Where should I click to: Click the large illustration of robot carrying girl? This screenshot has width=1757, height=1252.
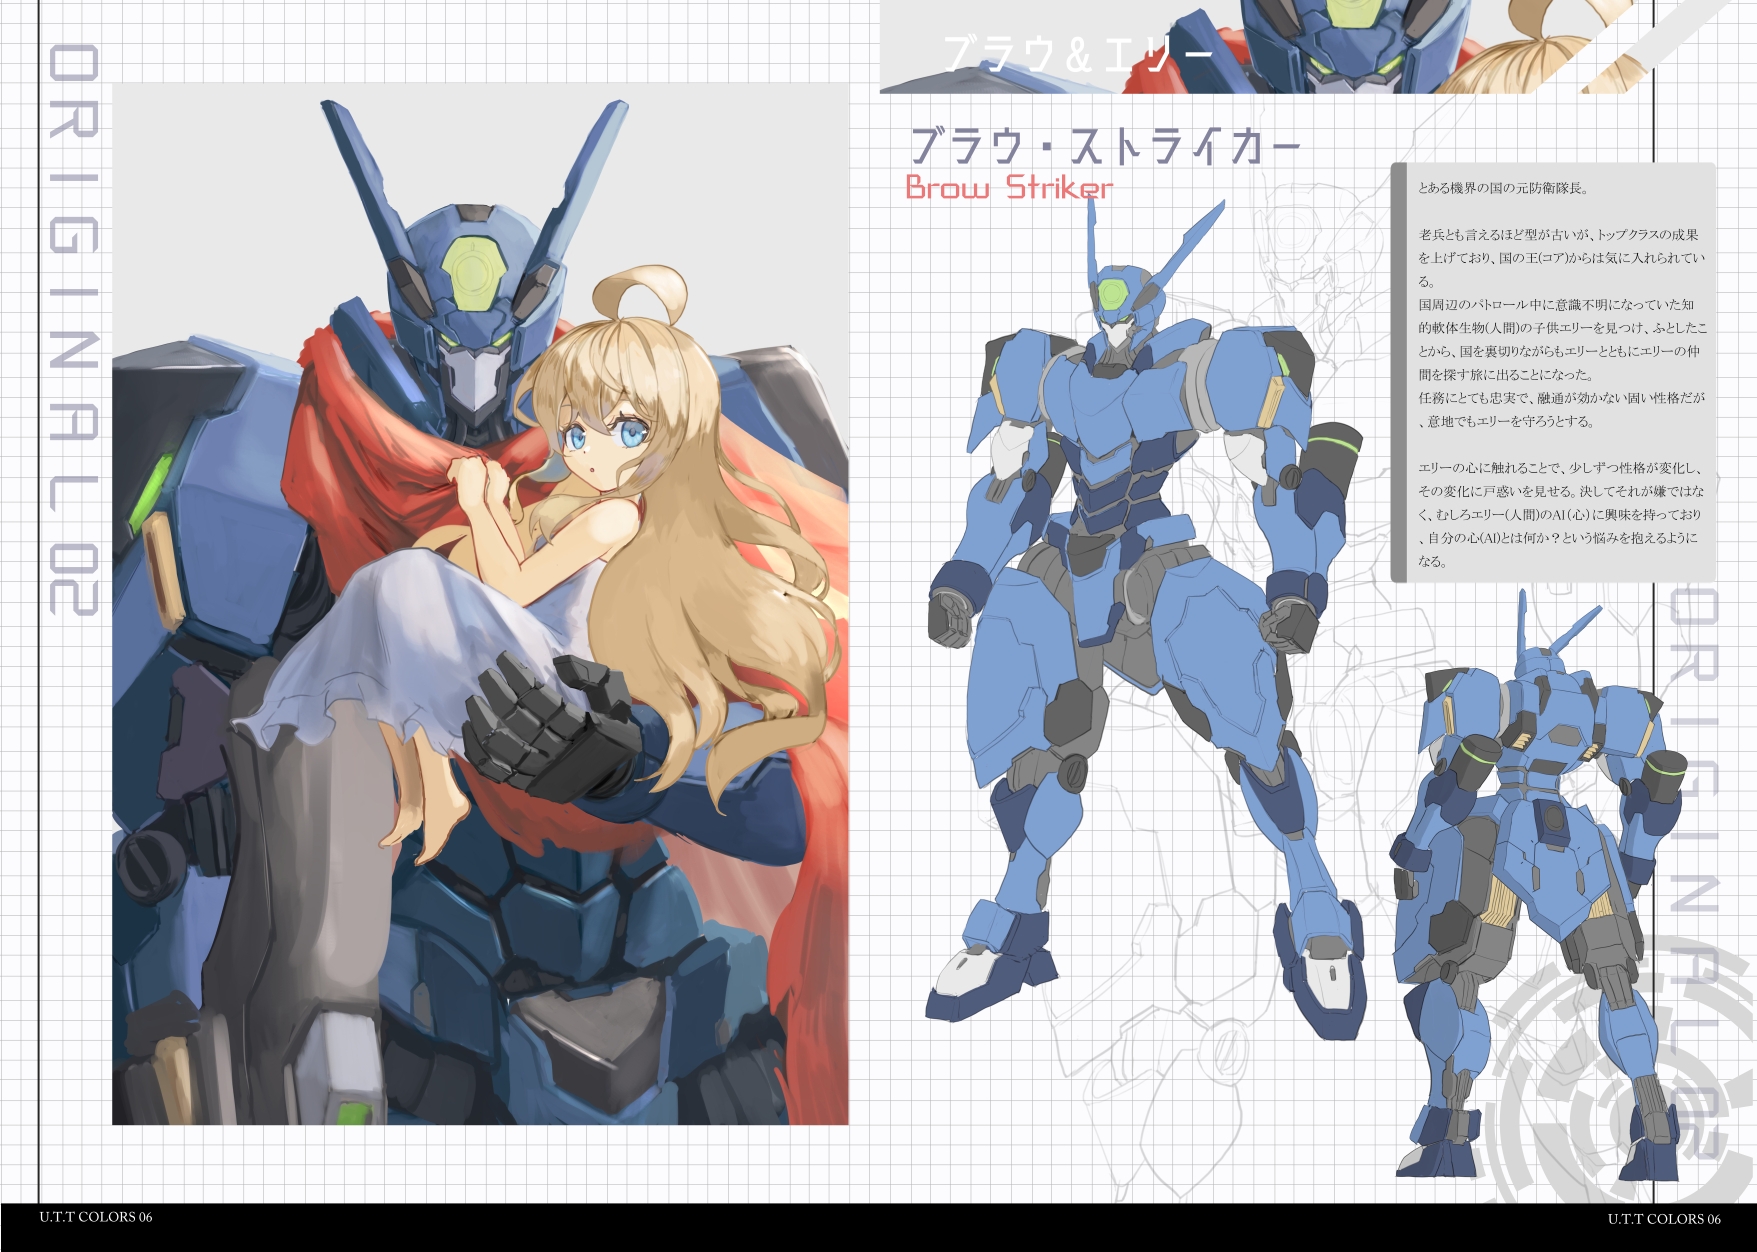[480, 604]
